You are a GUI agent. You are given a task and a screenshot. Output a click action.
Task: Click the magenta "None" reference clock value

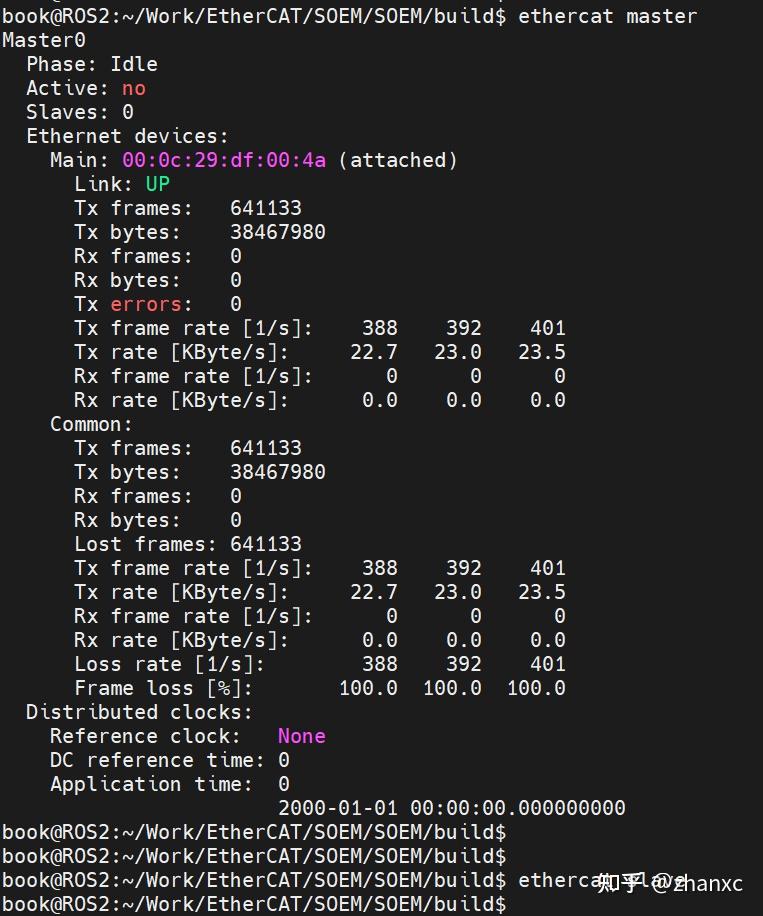click(x=301, y=736)
